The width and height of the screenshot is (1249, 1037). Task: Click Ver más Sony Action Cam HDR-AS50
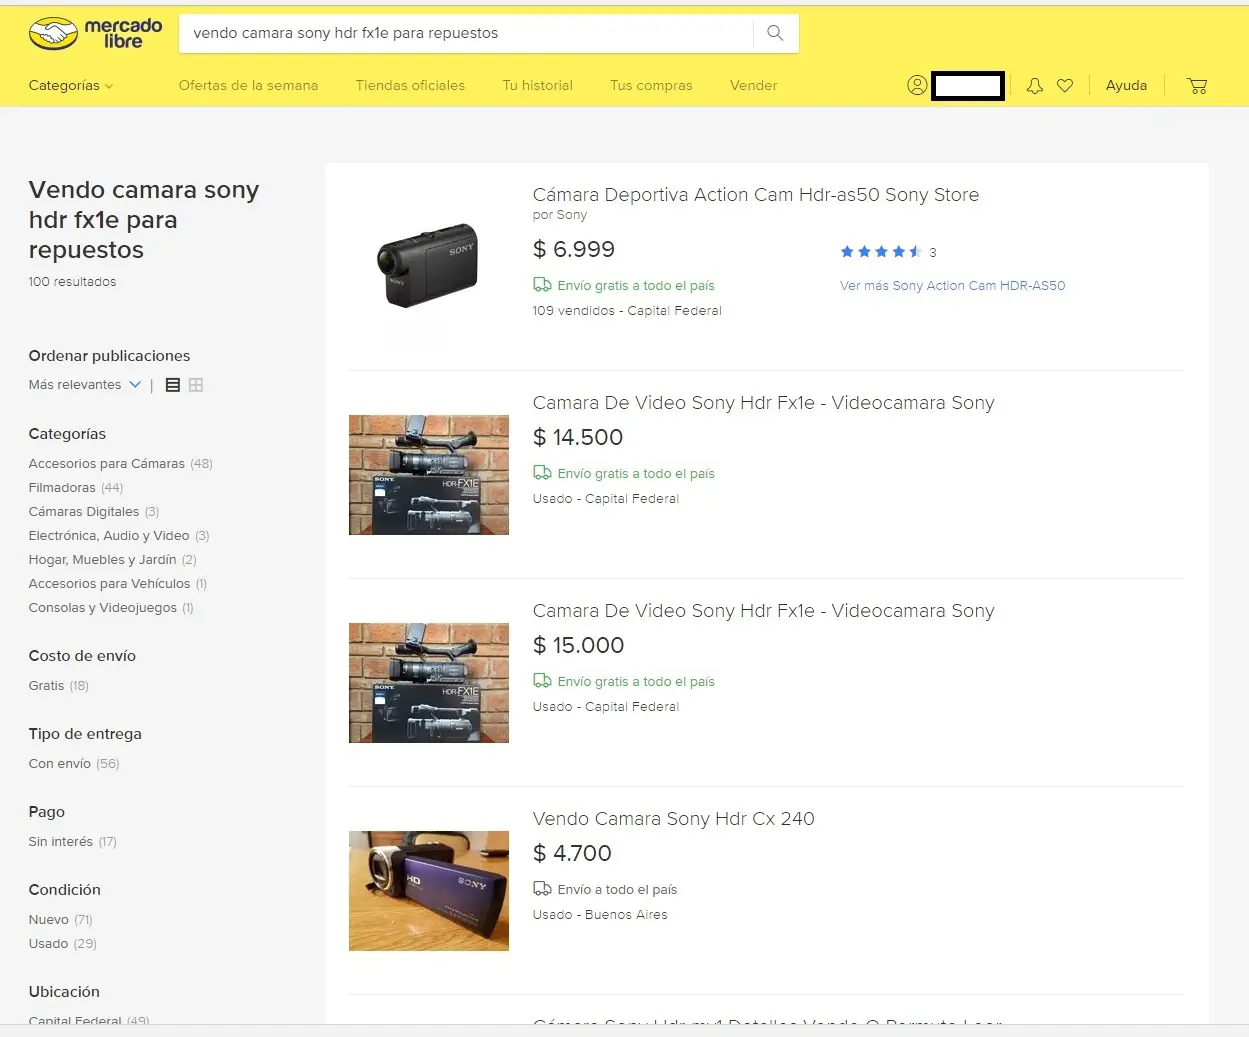pyautogui.click(x=952, y=286)
